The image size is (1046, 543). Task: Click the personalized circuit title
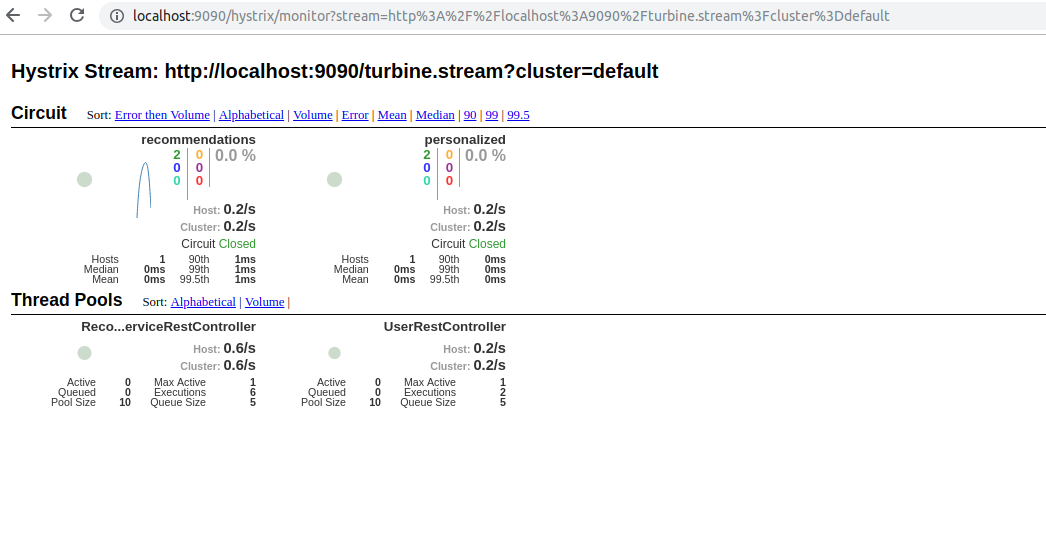pyautogui.click(x=465, y=139)
